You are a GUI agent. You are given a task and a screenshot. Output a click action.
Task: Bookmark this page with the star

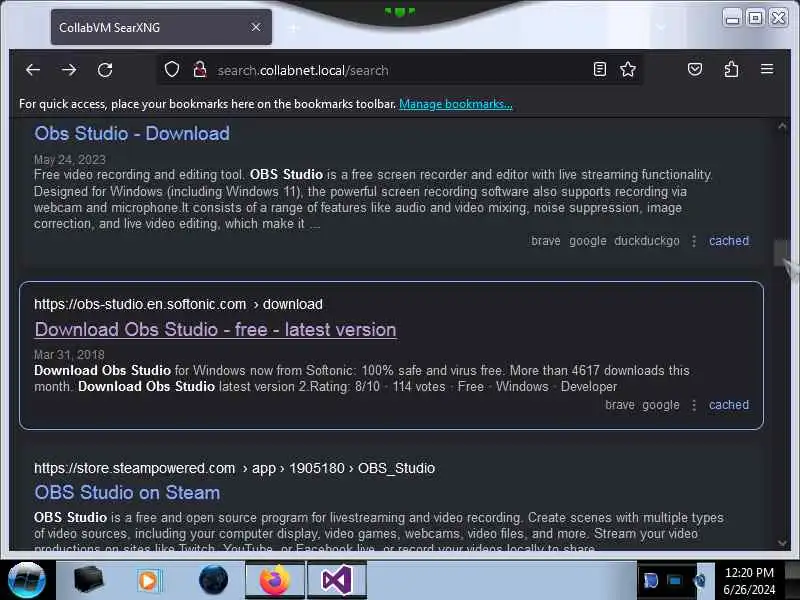coord(628,69)
